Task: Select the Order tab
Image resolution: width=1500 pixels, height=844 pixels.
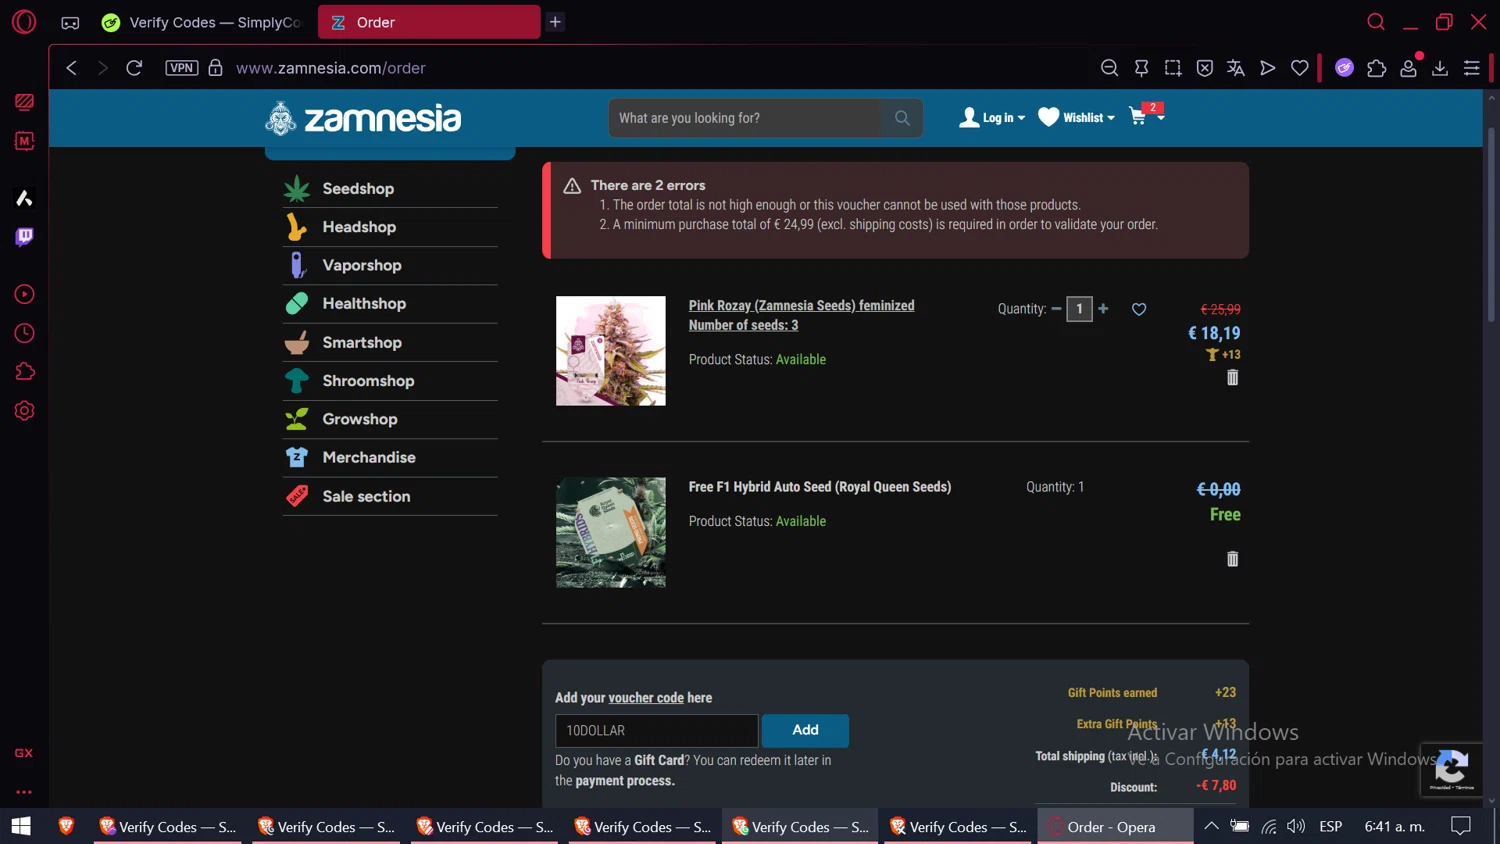Action: pyautogui.click(x=429, y=22)
